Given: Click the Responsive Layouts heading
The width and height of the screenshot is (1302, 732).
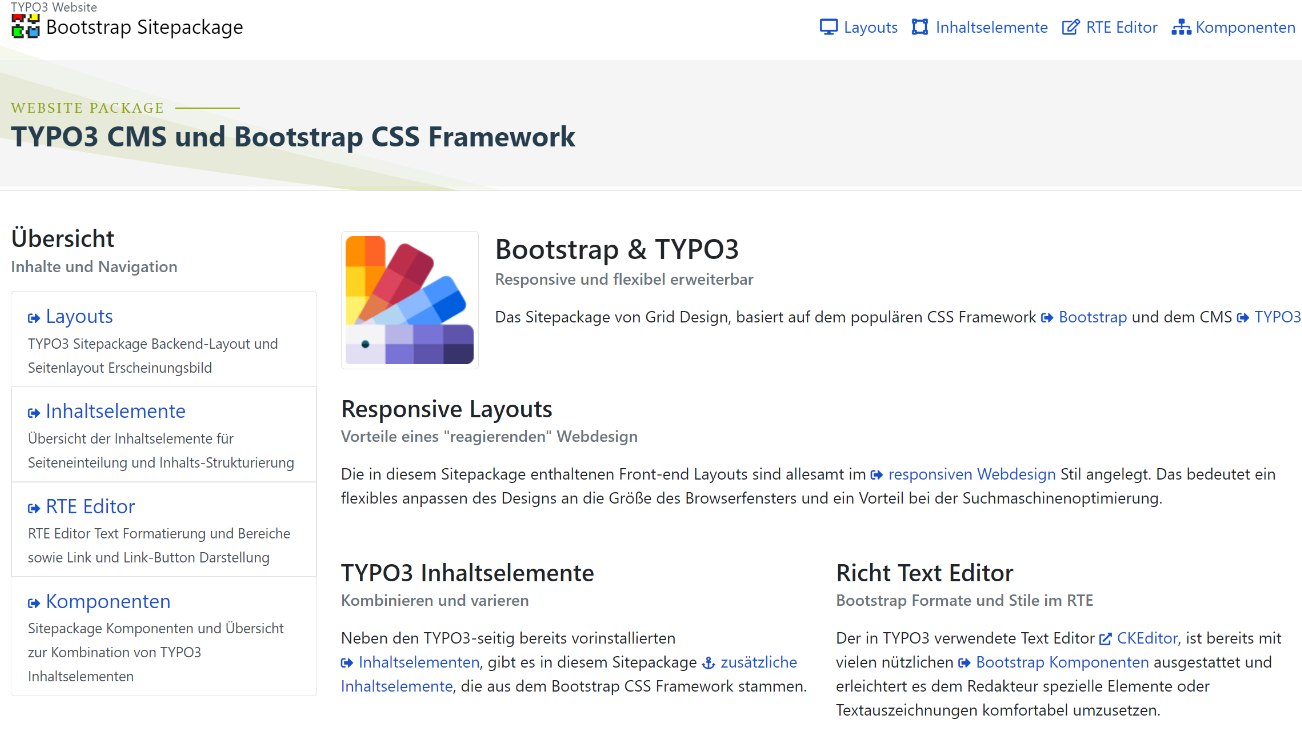Looking at the screenshot, I should (x=447, y=409).
